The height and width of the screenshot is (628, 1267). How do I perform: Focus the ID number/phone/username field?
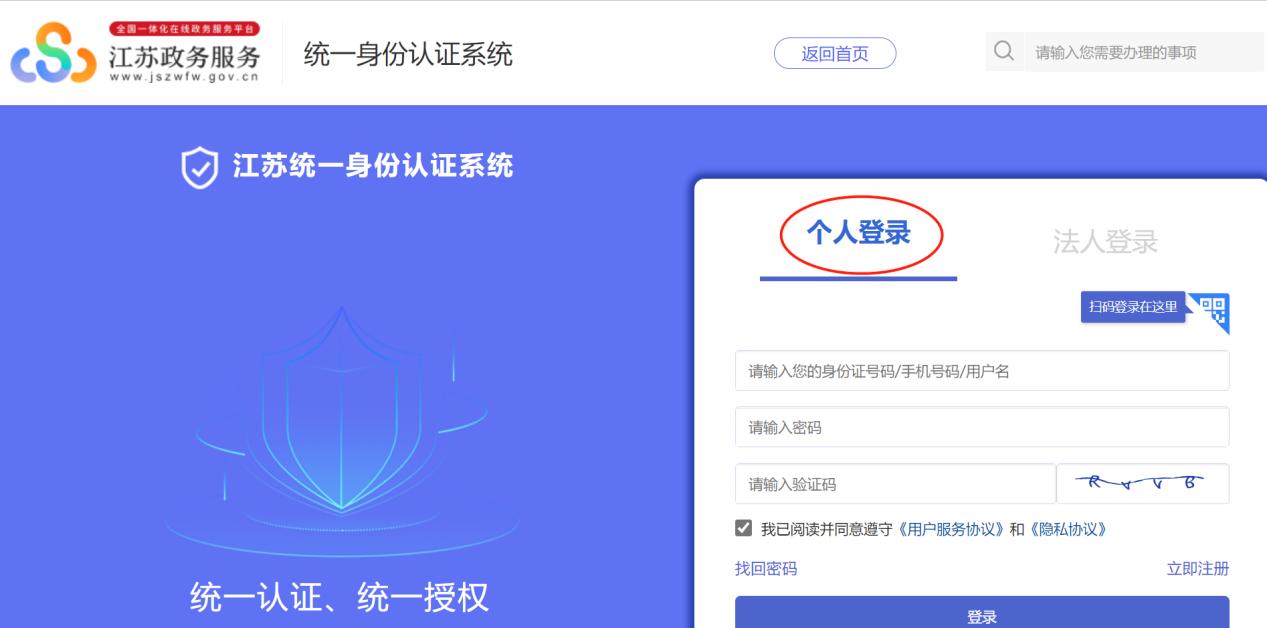pyautogui.click(x=982, y=371)
